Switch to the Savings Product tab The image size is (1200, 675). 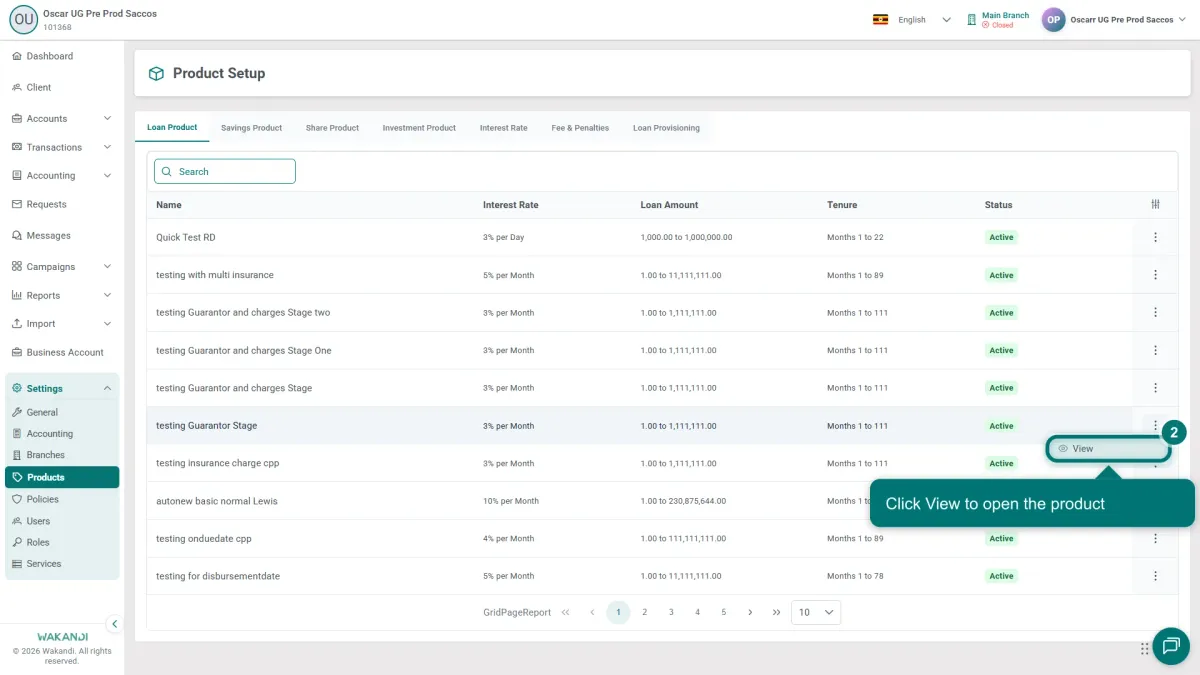pos(252,128)
